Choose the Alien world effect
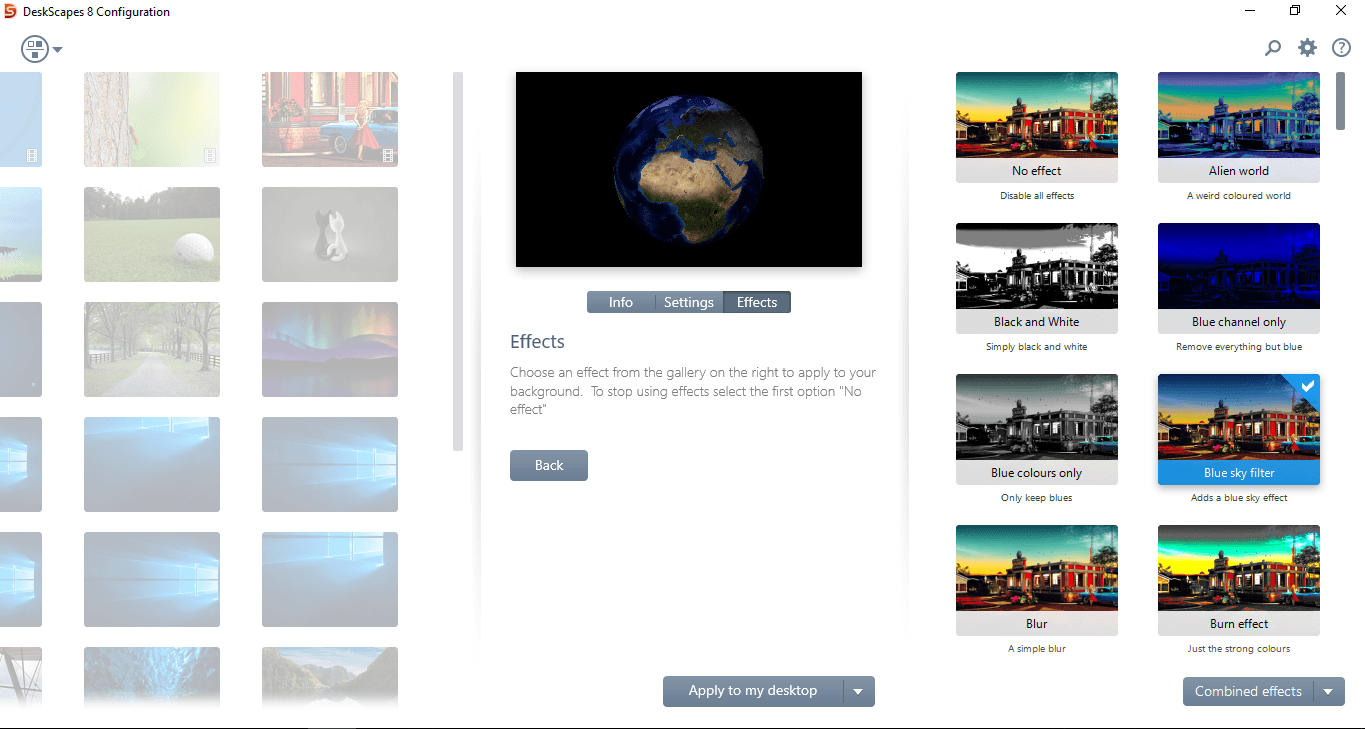This screenshot has height=729, width=1365. [x=1239, y=127]
